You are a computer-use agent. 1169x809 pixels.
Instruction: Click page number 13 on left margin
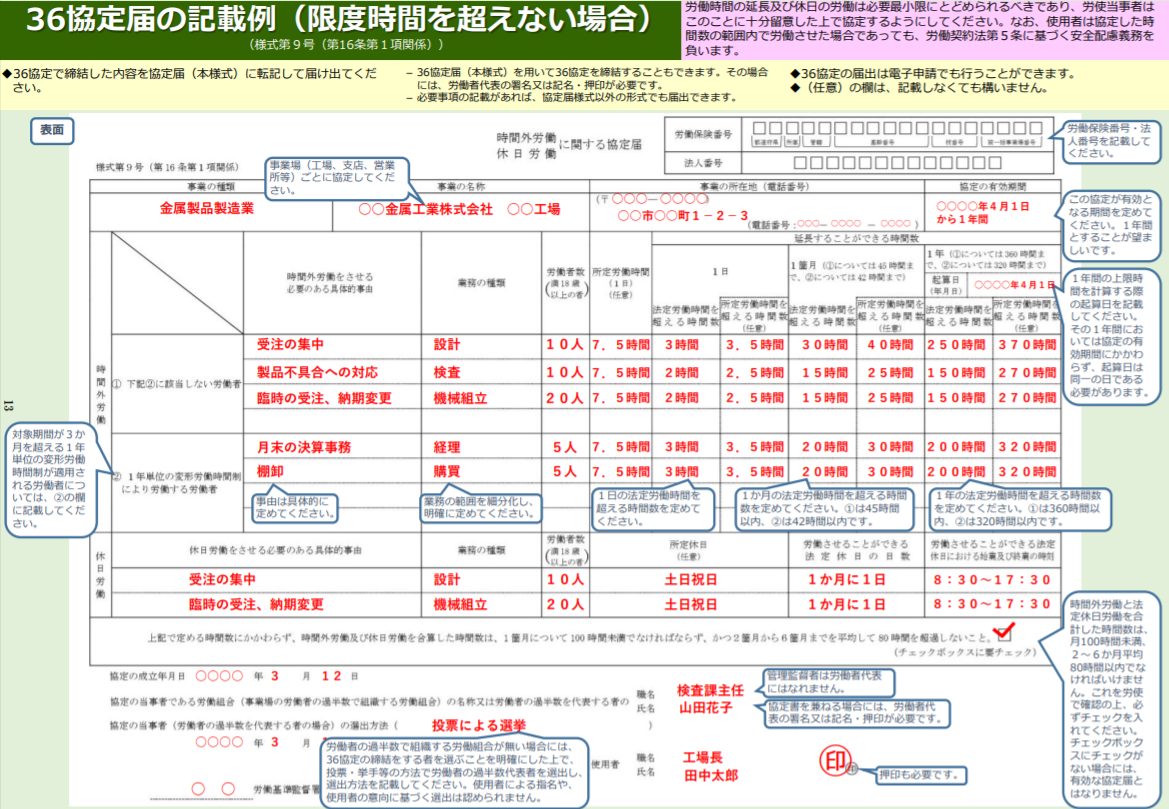click(8, 406)
